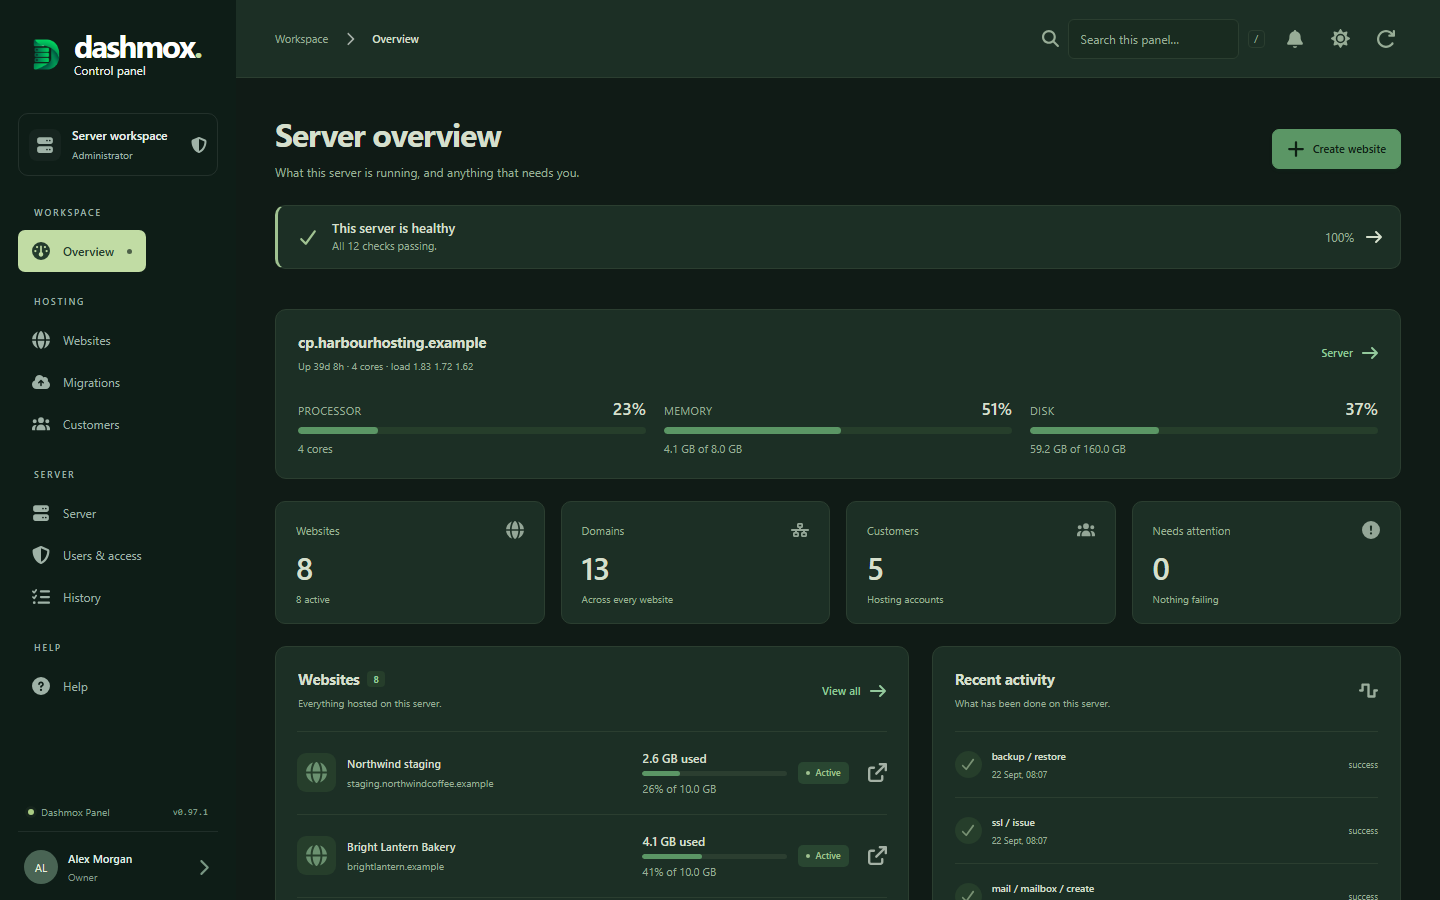This screenshot has width=1440, height=900.
Task: Click the dashmox logo icon
Action: click(x=45, y=54)
